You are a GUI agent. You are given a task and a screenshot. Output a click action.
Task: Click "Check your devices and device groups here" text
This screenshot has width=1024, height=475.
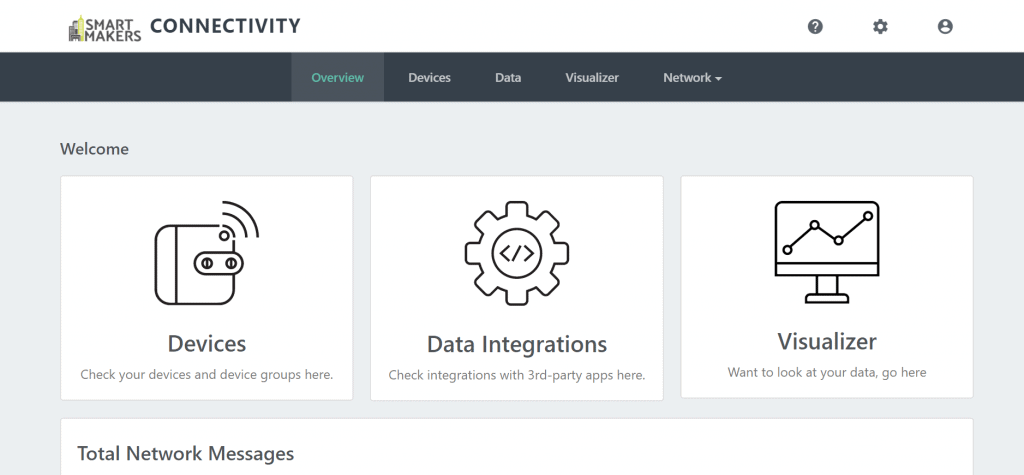pos(206,374)
